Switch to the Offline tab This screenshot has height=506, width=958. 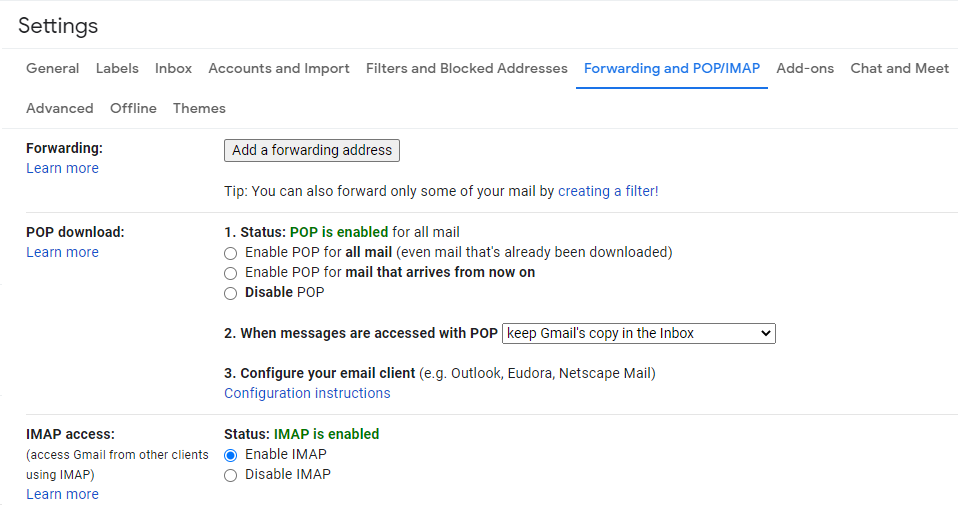pyautogui.click(x=133, y=108)
